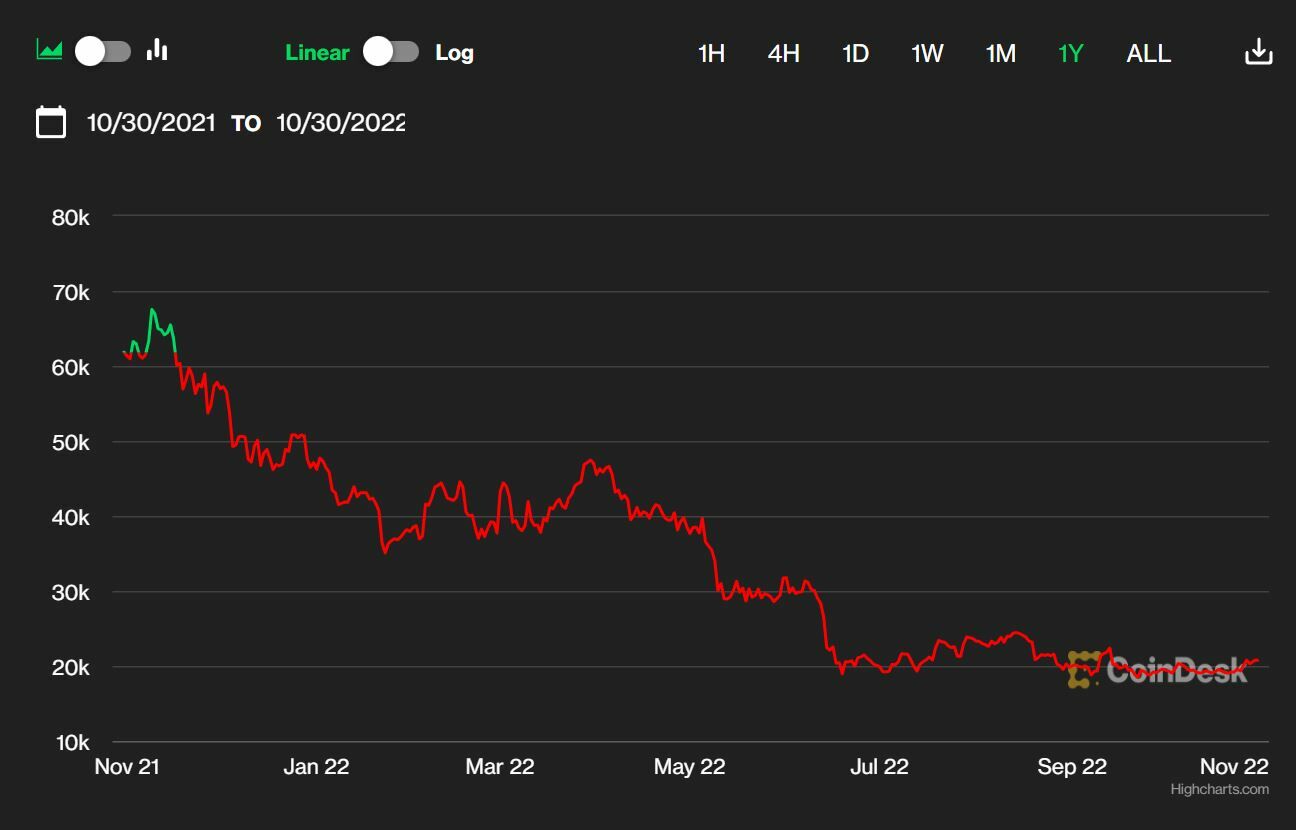Viewport: 1296px width, 830px height.
Task: Toggle Linear/Log scale switch
Action: pyautogui.click(x=391, y=52)
